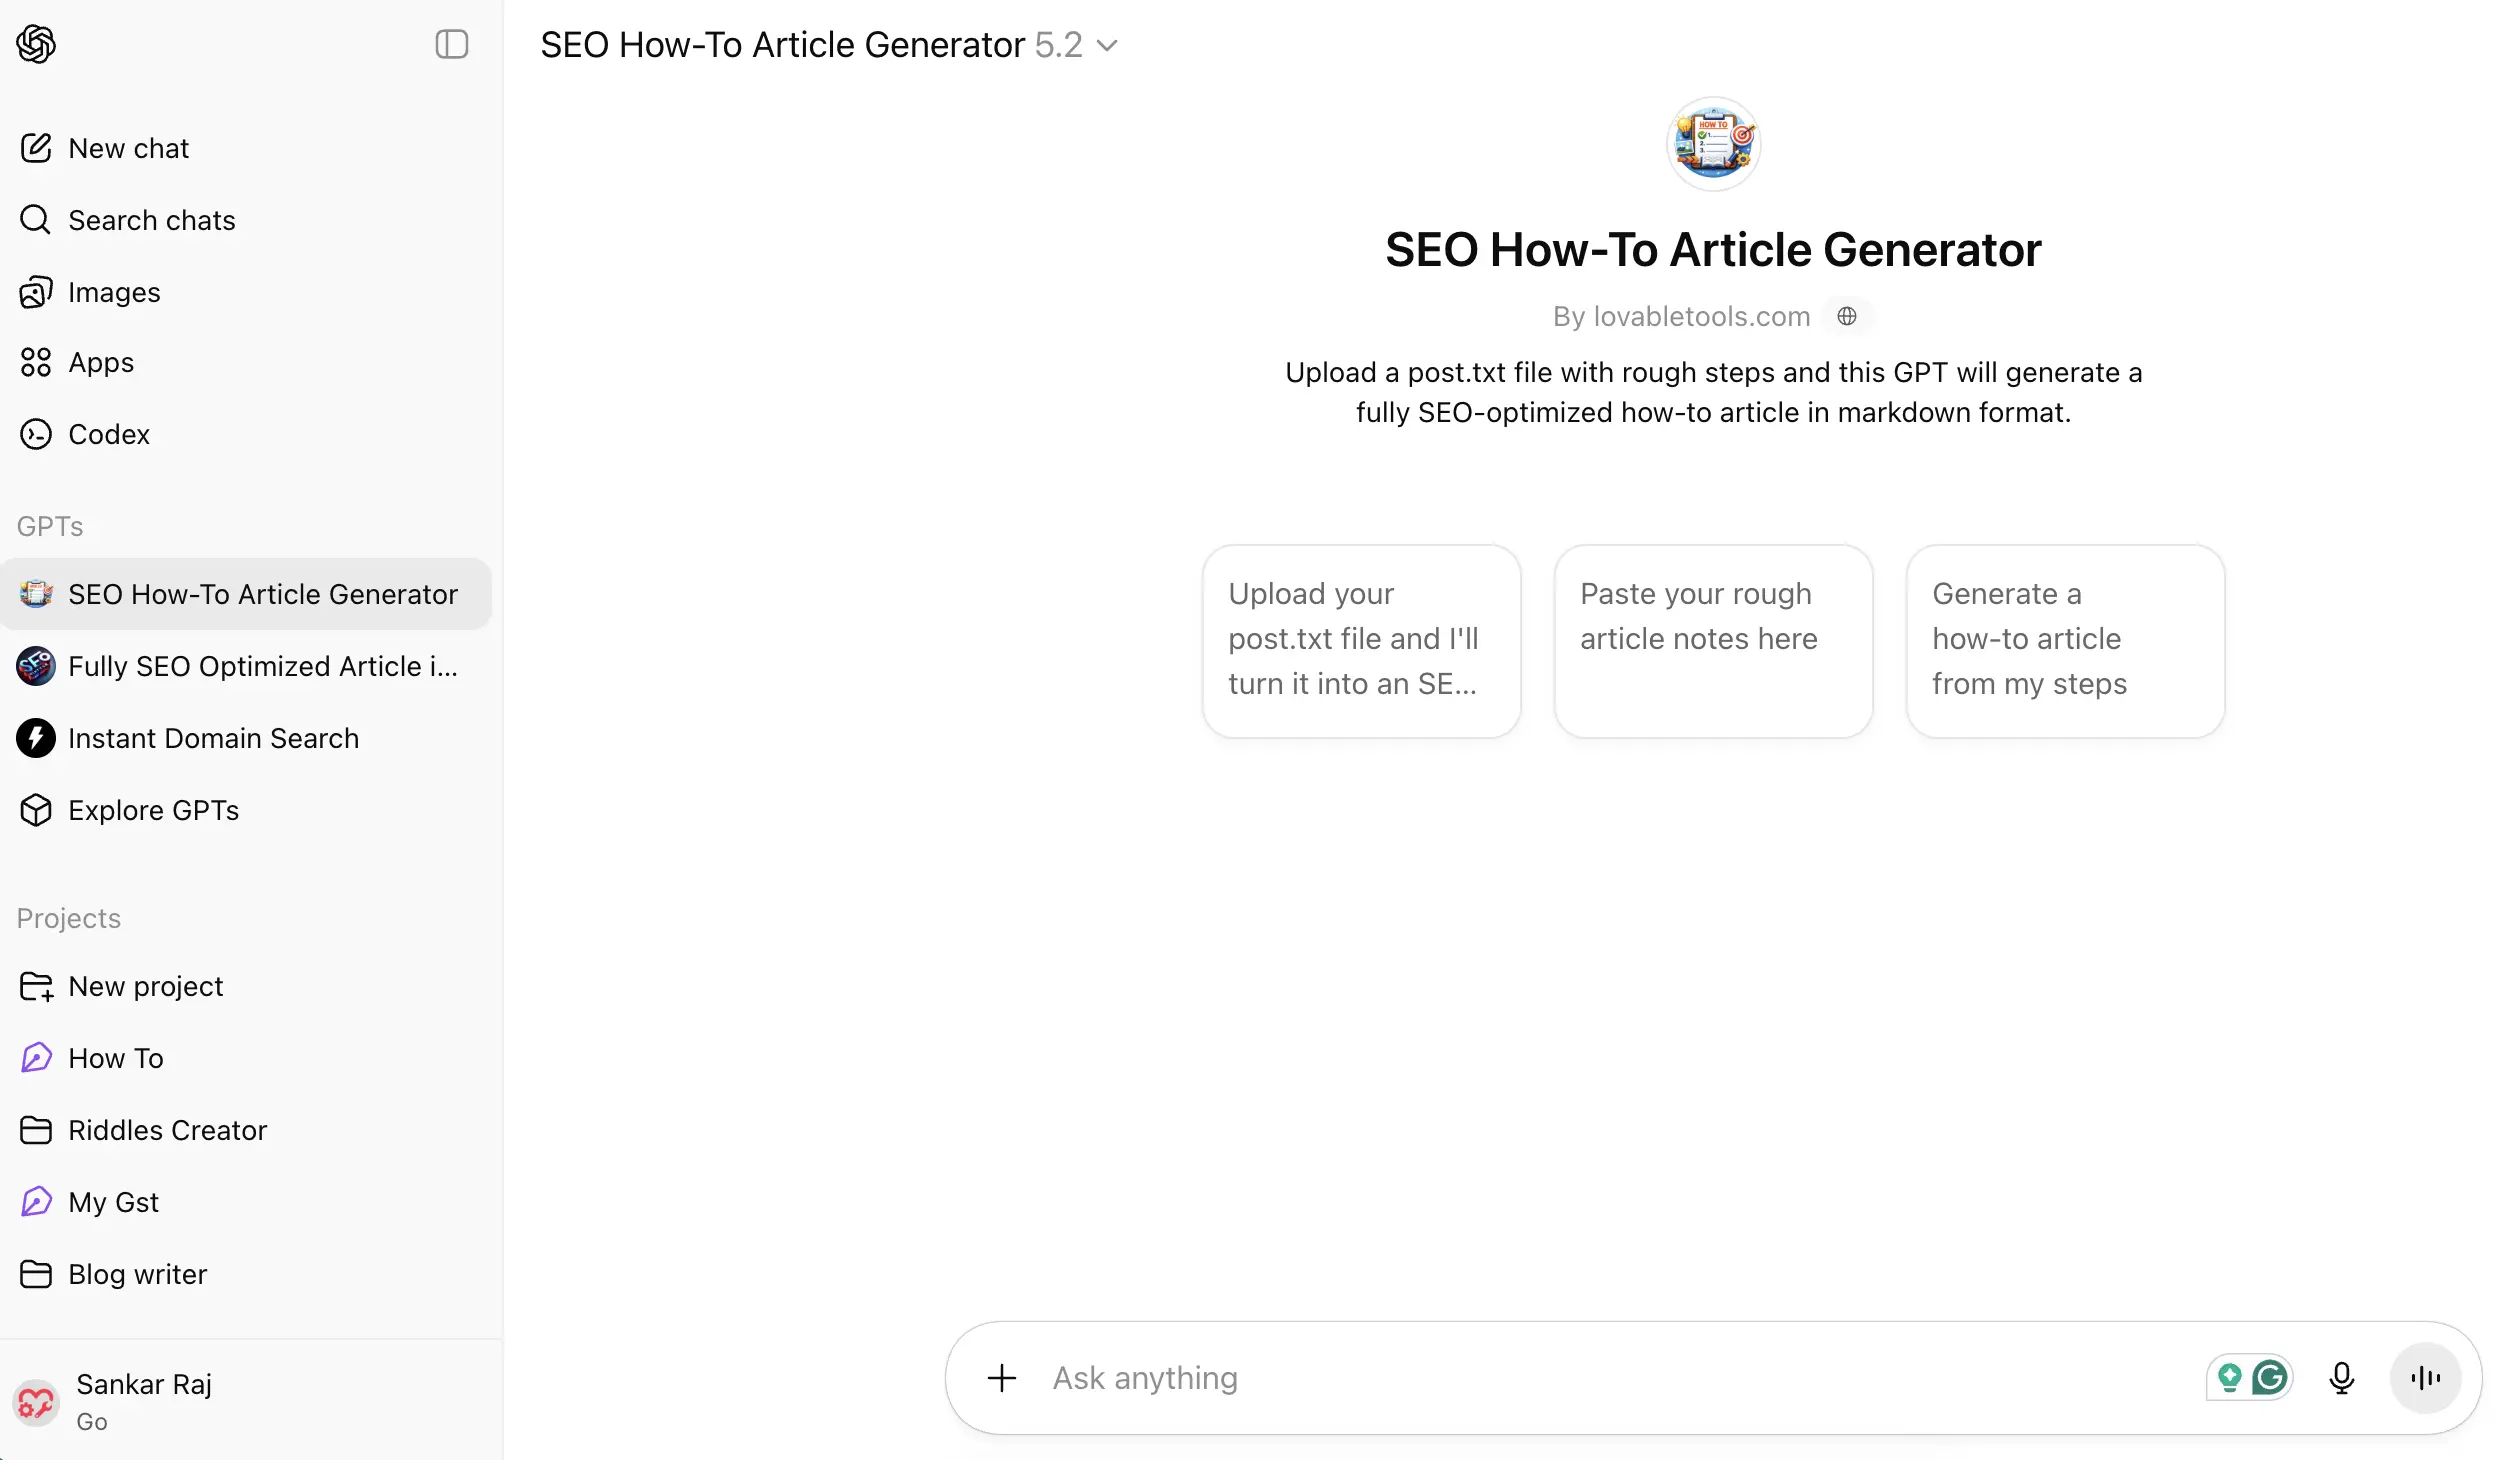Image resolution: width=2498 pixels, height=1460 pixels.
Task: Start voice mode in the chat bar
Action: click(x=2426, y=1377)
